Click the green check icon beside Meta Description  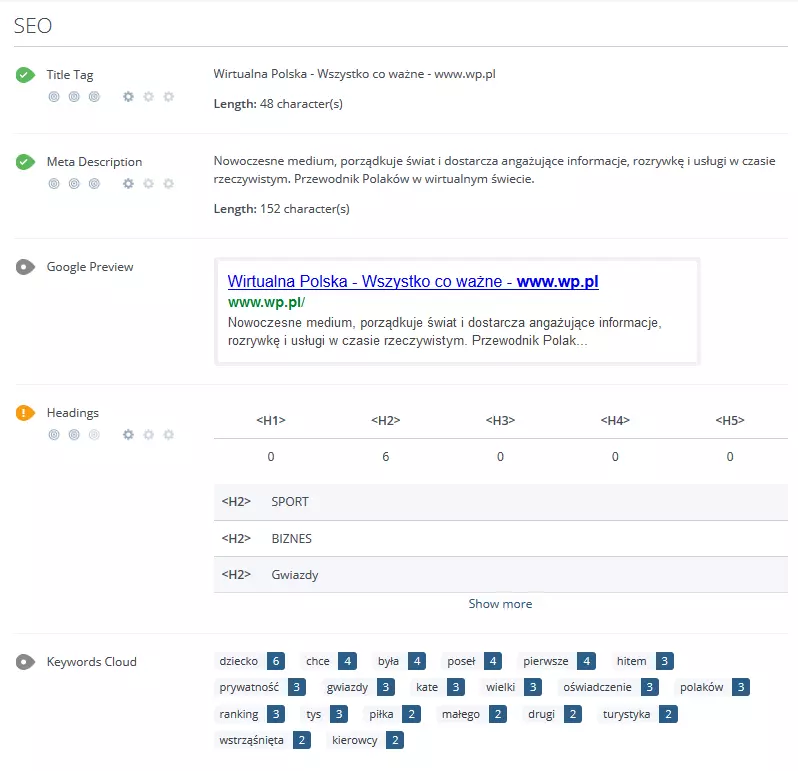coord(25,162)
